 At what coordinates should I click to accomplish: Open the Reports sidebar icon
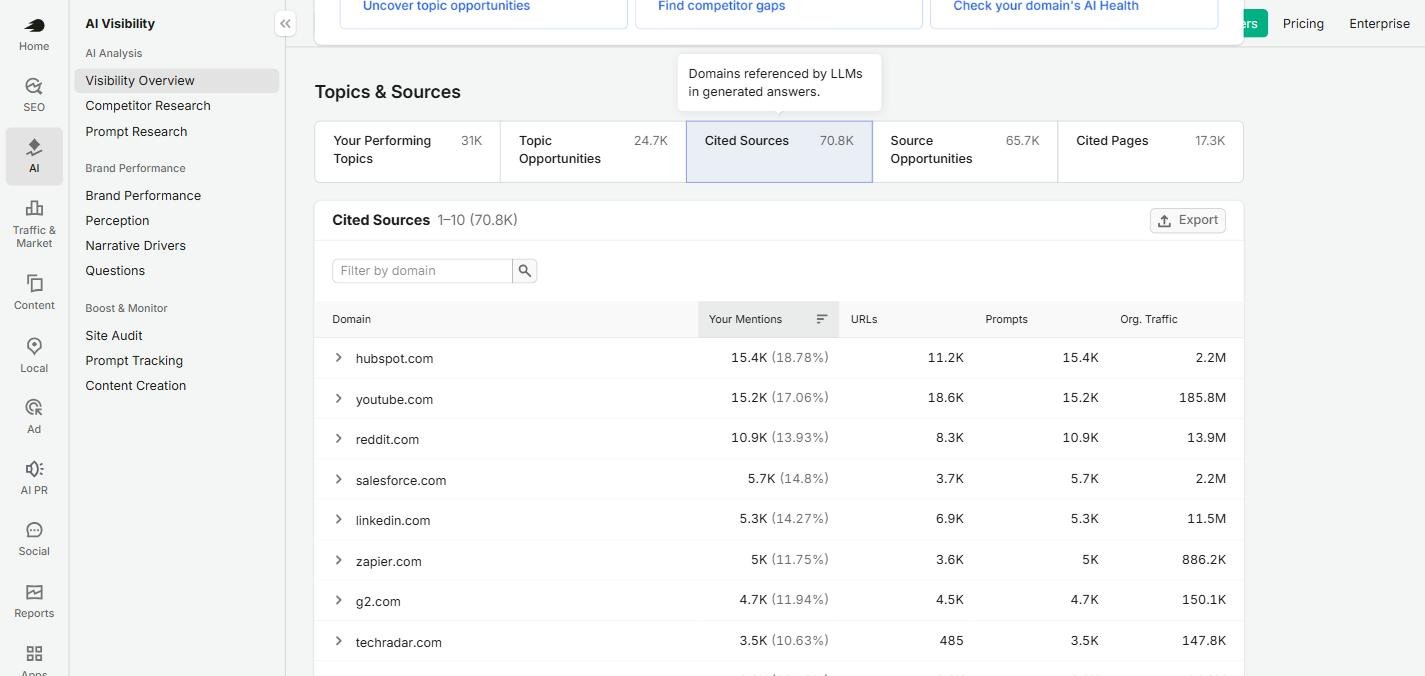coord(34,592)
